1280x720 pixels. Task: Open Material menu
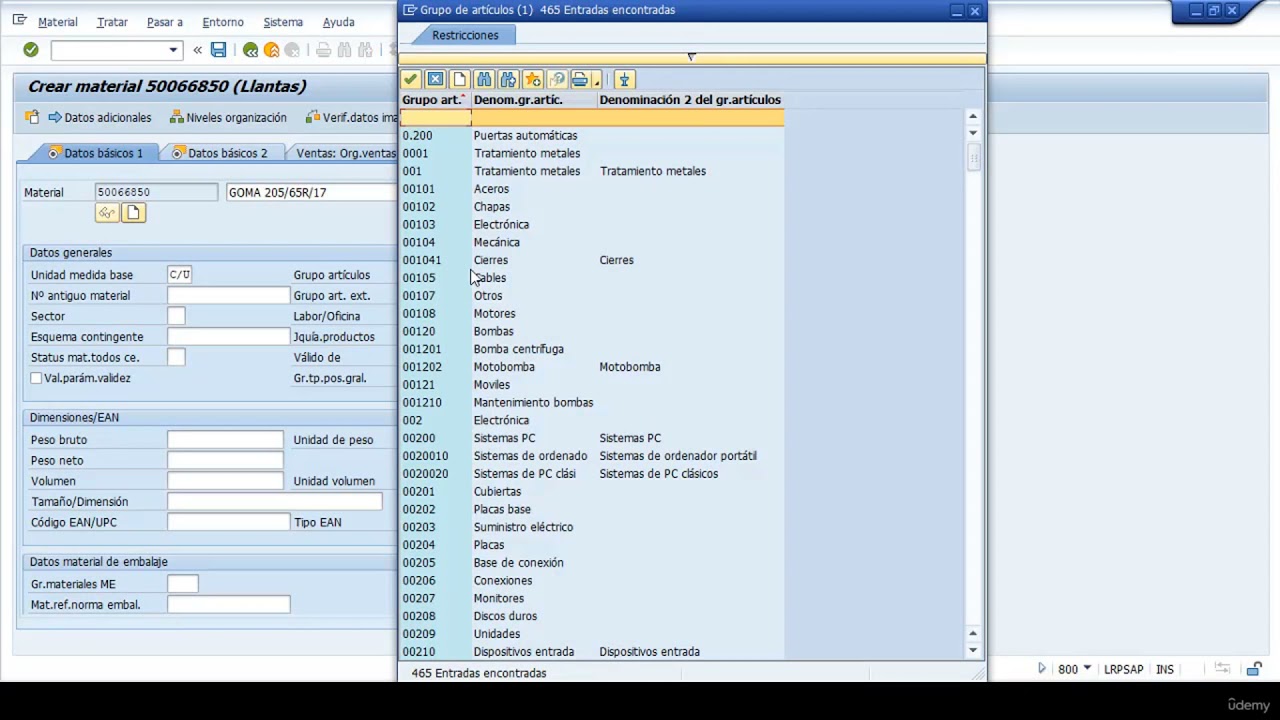point(57,22)
